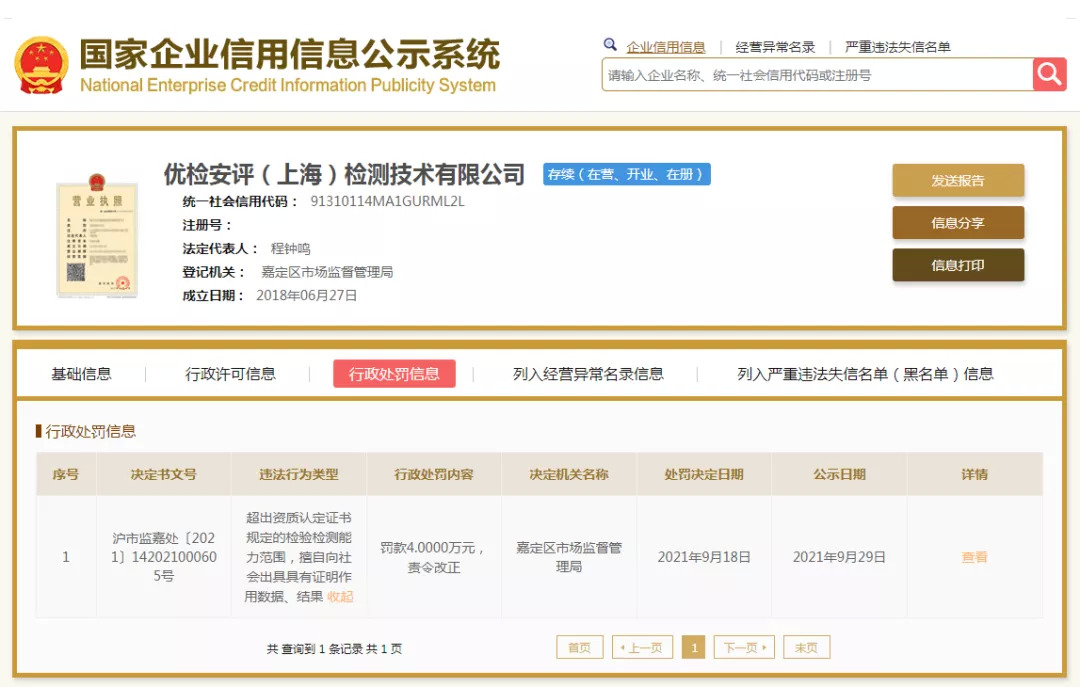
Task: Click the red magnifier search button
Action: [x=1049, y=74]
